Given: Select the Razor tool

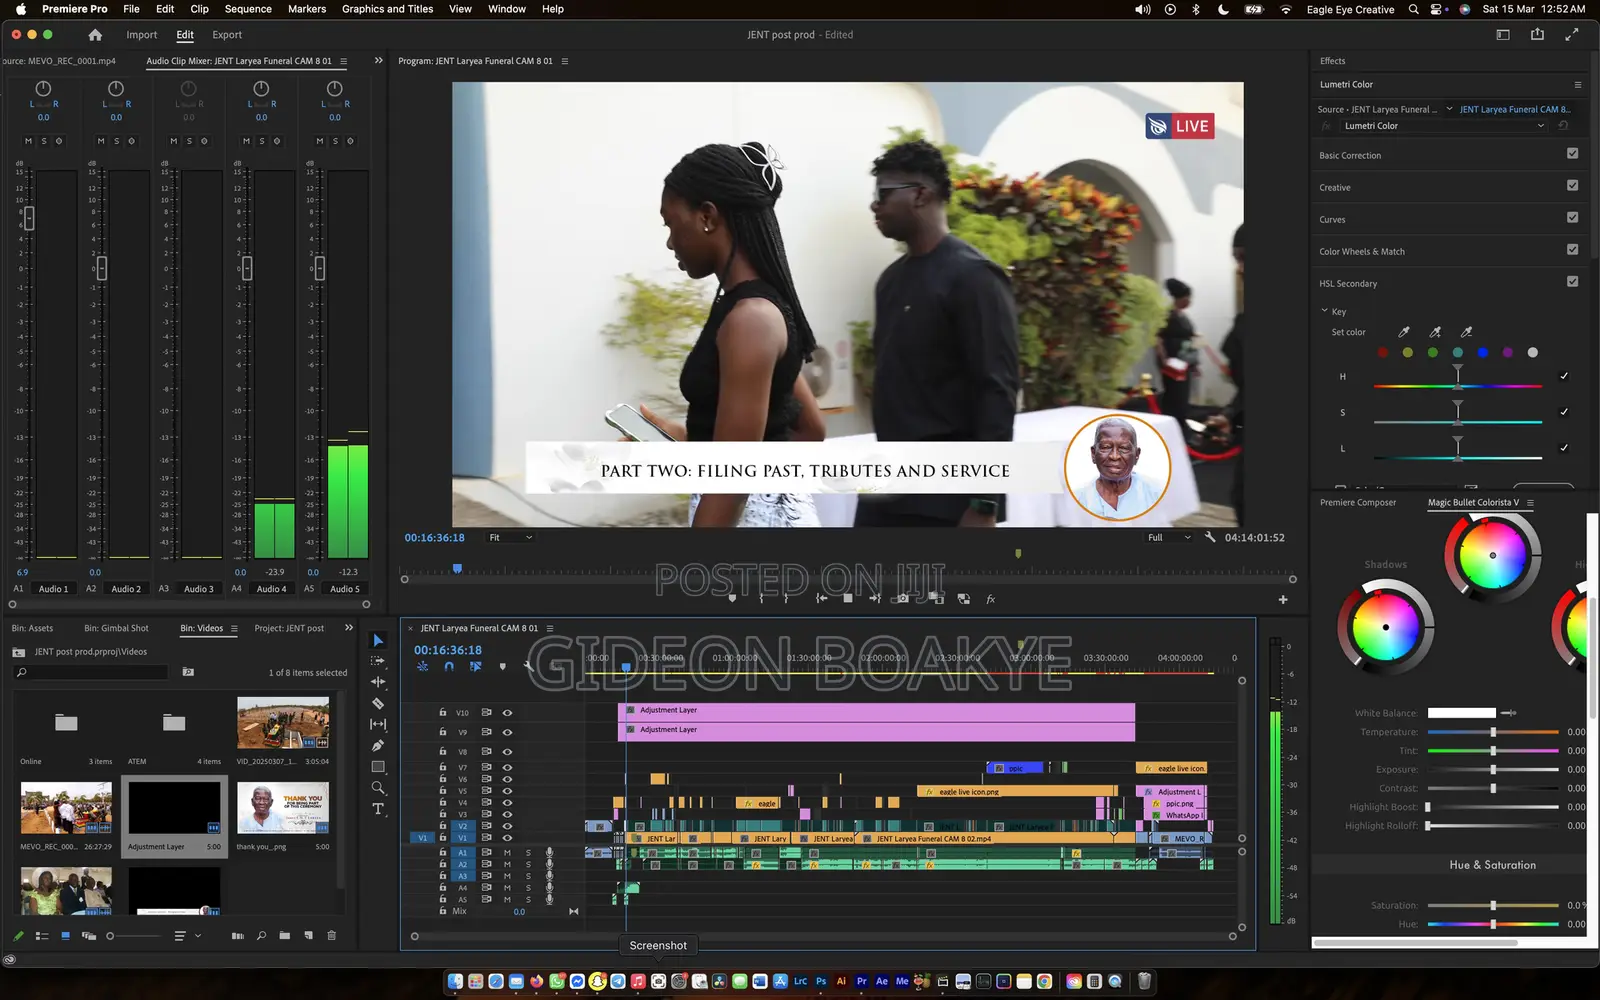Looking at the screenshot, I should coord(378,703).
